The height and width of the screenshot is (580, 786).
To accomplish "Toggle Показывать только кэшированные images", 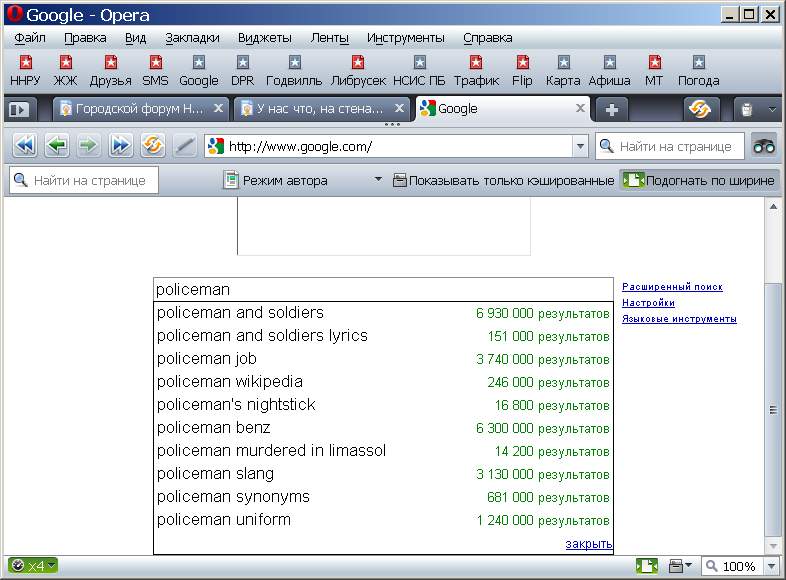I will [503, 180].
